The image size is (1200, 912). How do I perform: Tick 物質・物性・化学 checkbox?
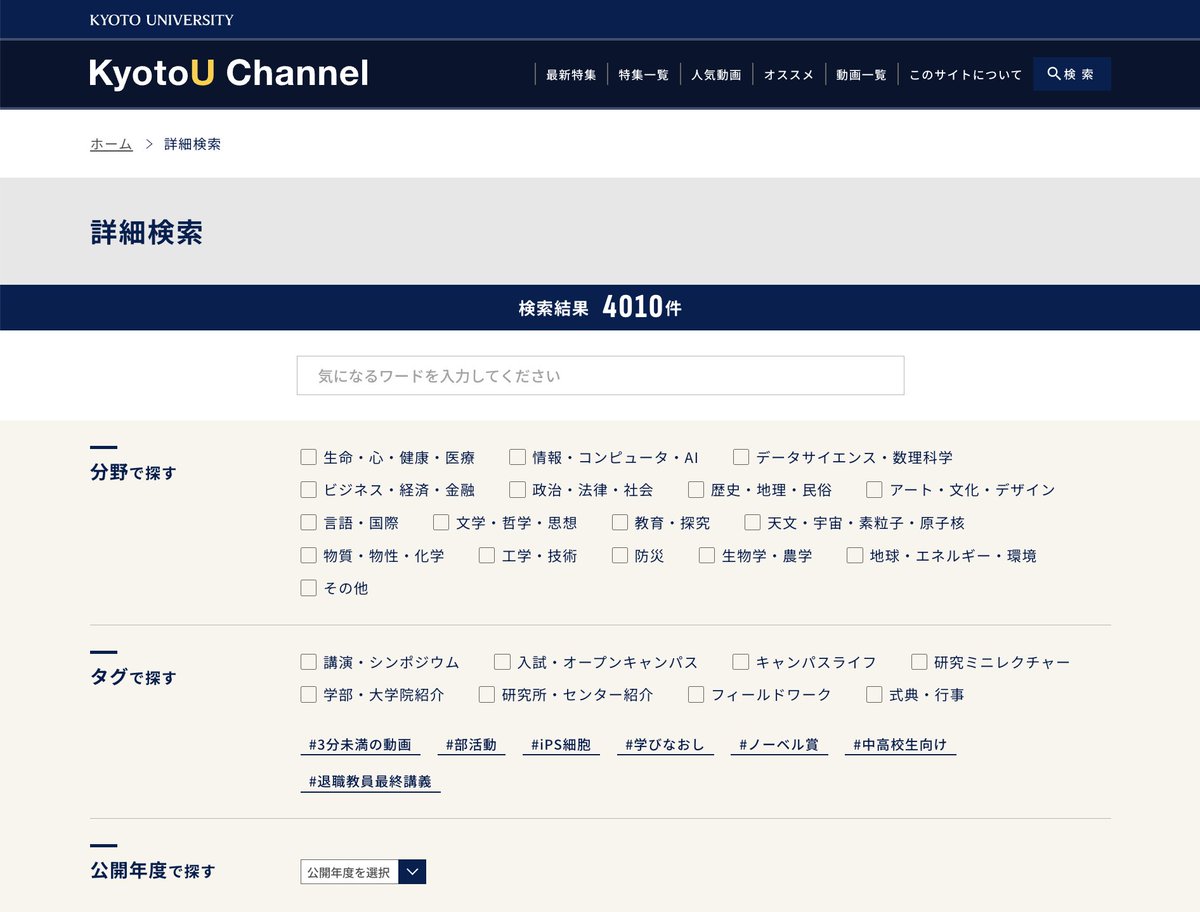point(308,556)
